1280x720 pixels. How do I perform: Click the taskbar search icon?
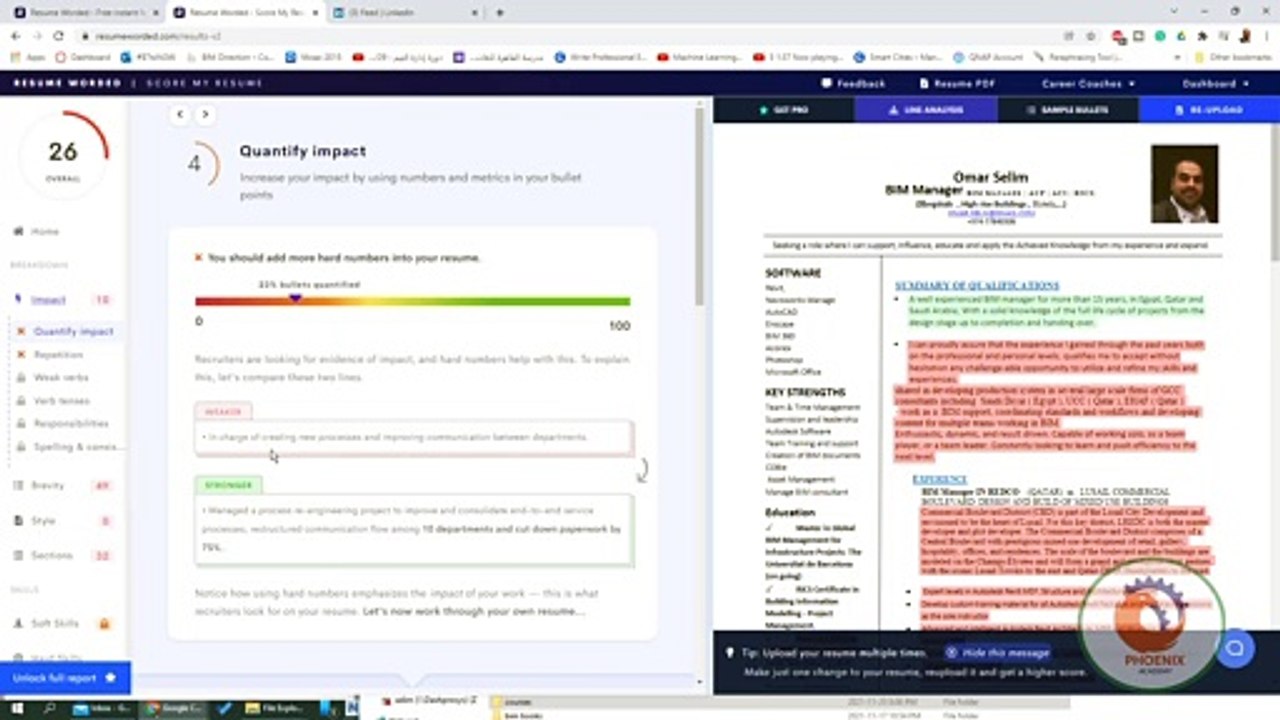pos(49,708)
